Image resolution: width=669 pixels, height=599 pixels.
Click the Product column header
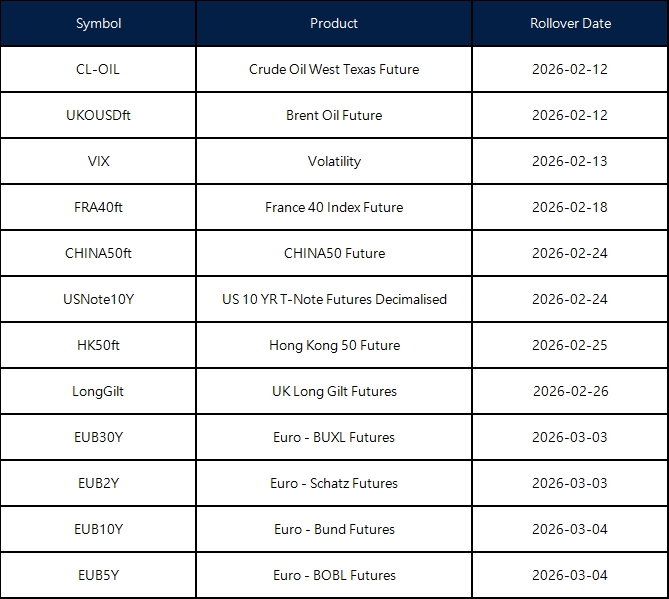click(x=334, y=23)
